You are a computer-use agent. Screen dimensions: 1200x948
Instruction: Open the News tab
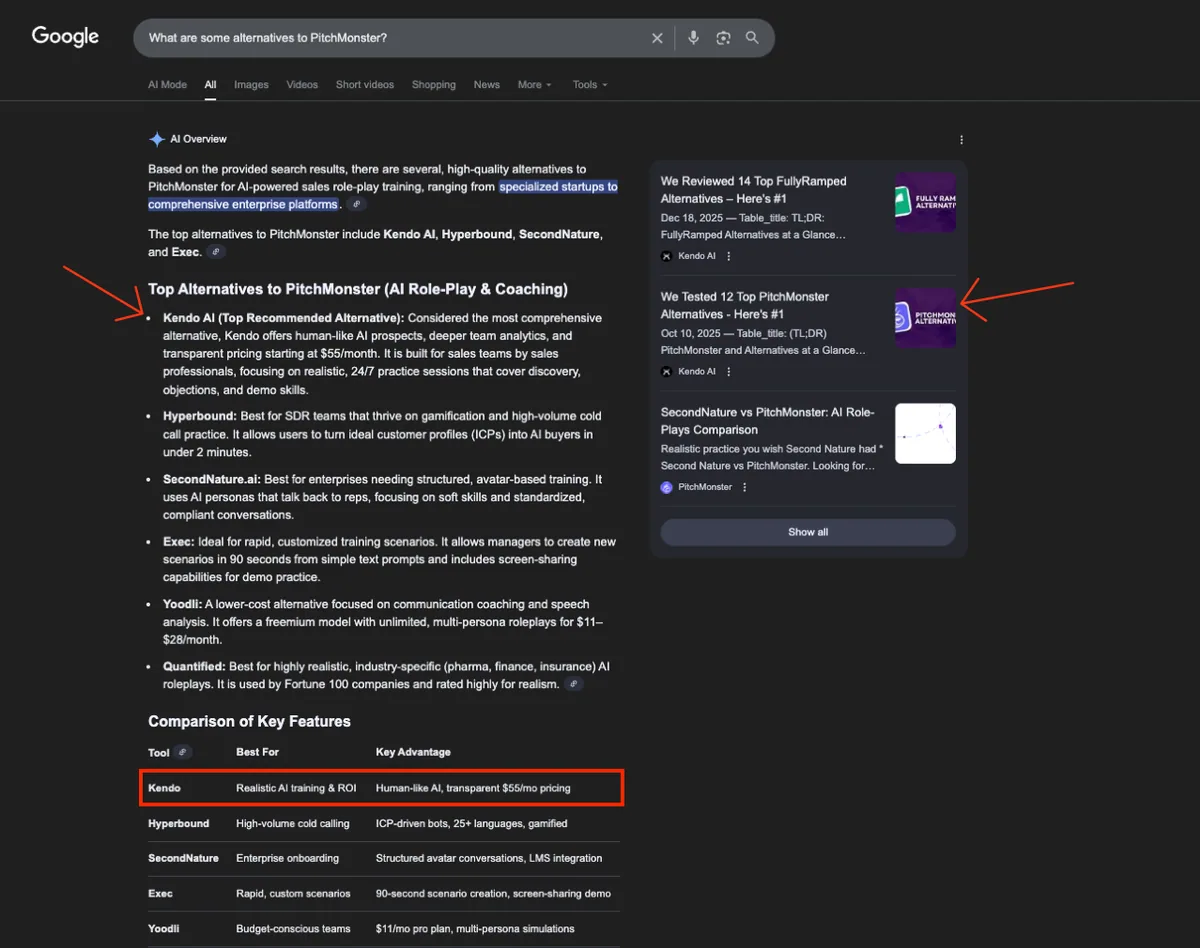pyautogui.click(x=487, y=85)
